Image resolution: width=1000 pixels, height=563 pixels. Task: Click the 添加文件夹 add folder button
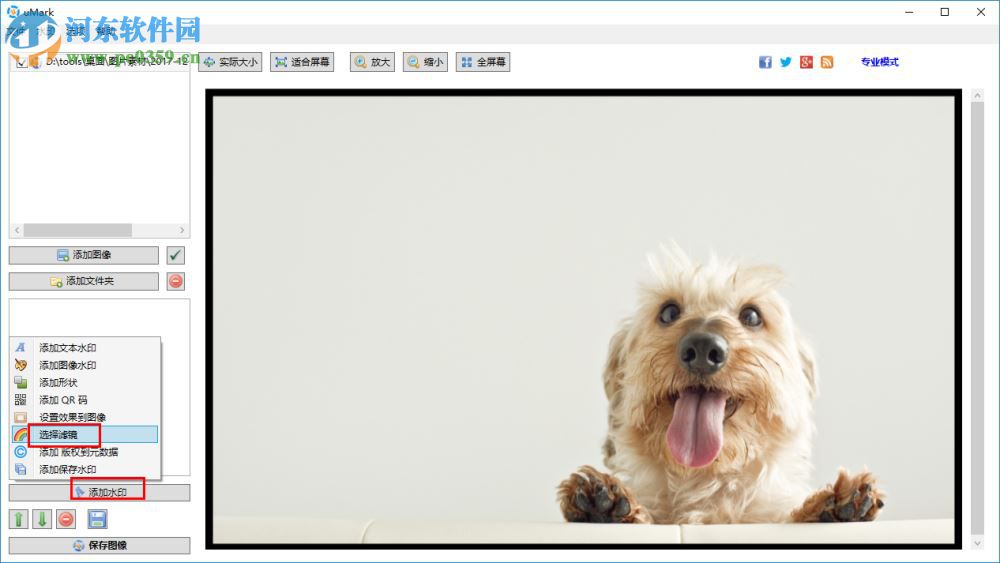pos(84,281)
